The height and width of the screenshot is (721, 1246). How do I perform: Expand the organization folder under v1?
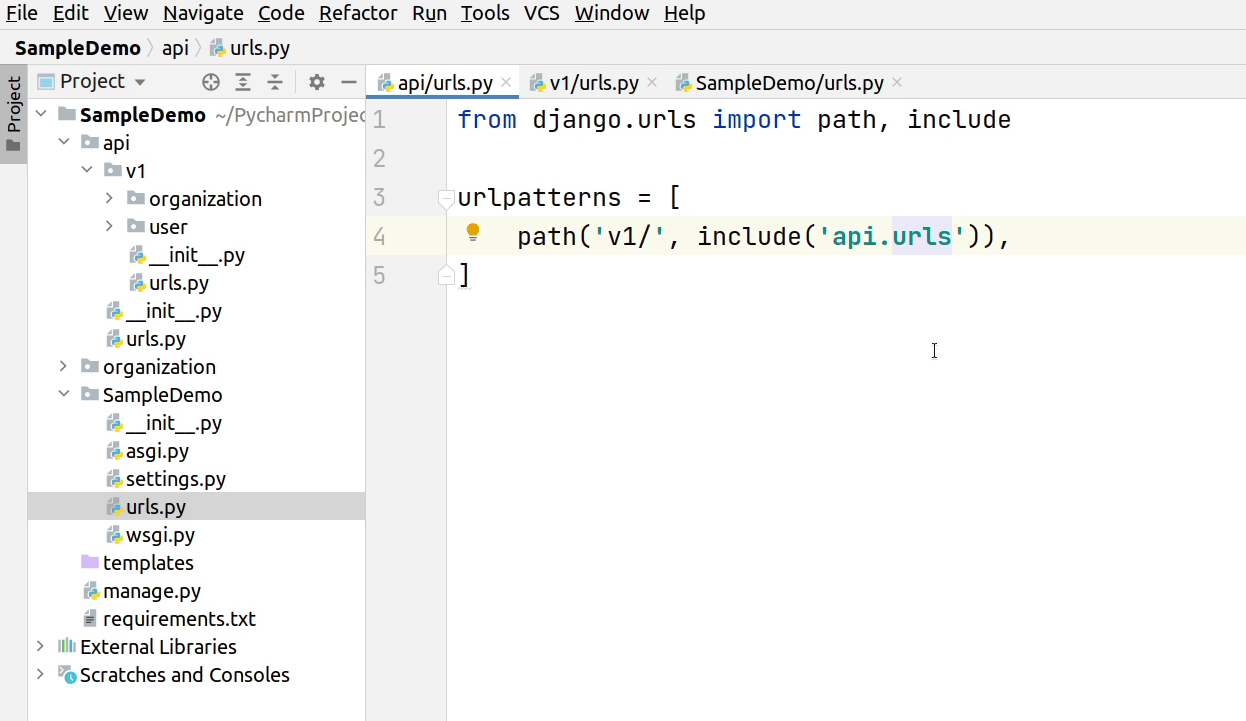(109, 199)
